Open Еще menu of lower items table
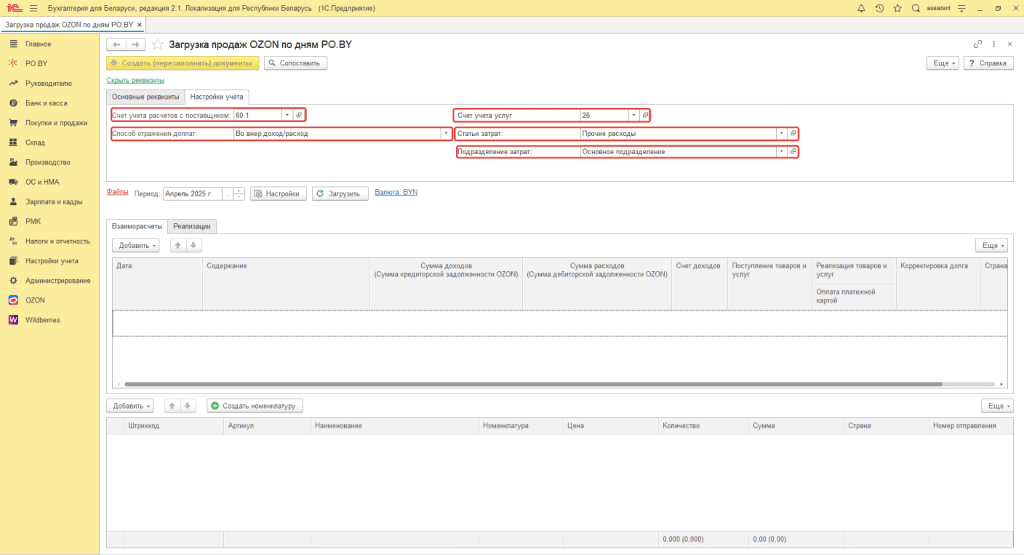 (x=997, y=406)
